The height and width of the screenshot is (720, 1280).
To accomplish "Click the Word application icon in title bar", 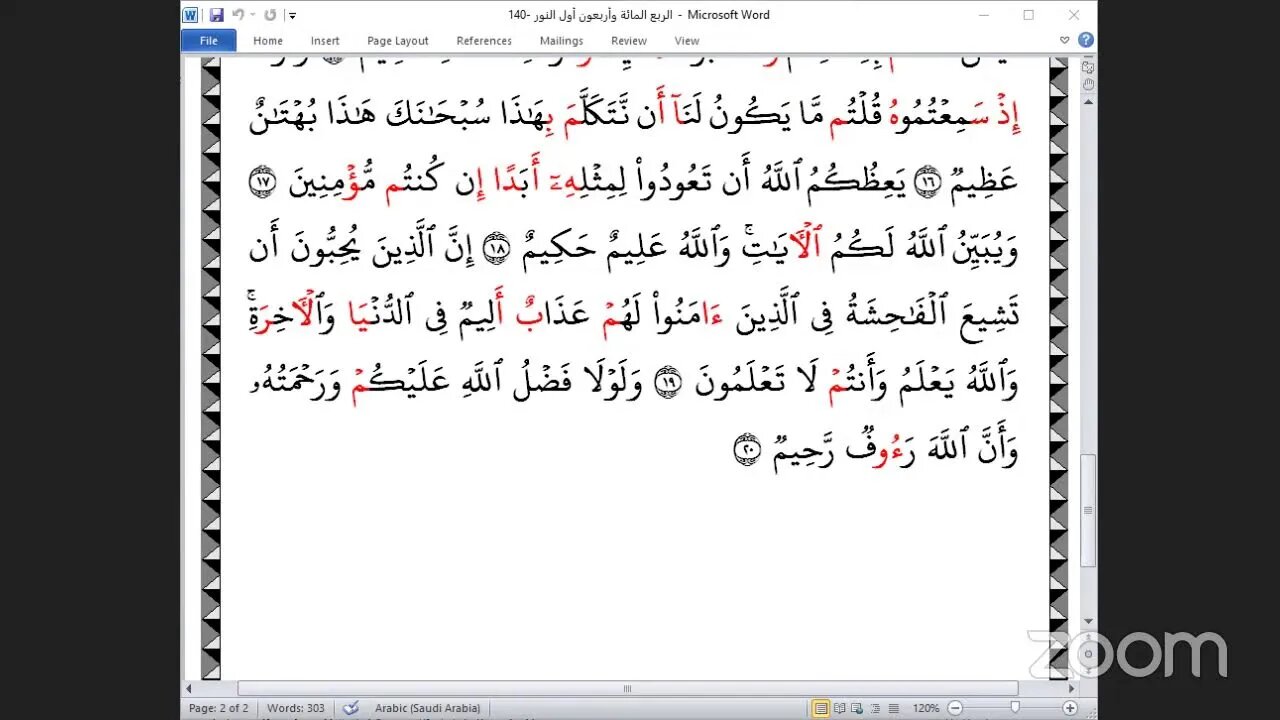I will click(192, 15).
